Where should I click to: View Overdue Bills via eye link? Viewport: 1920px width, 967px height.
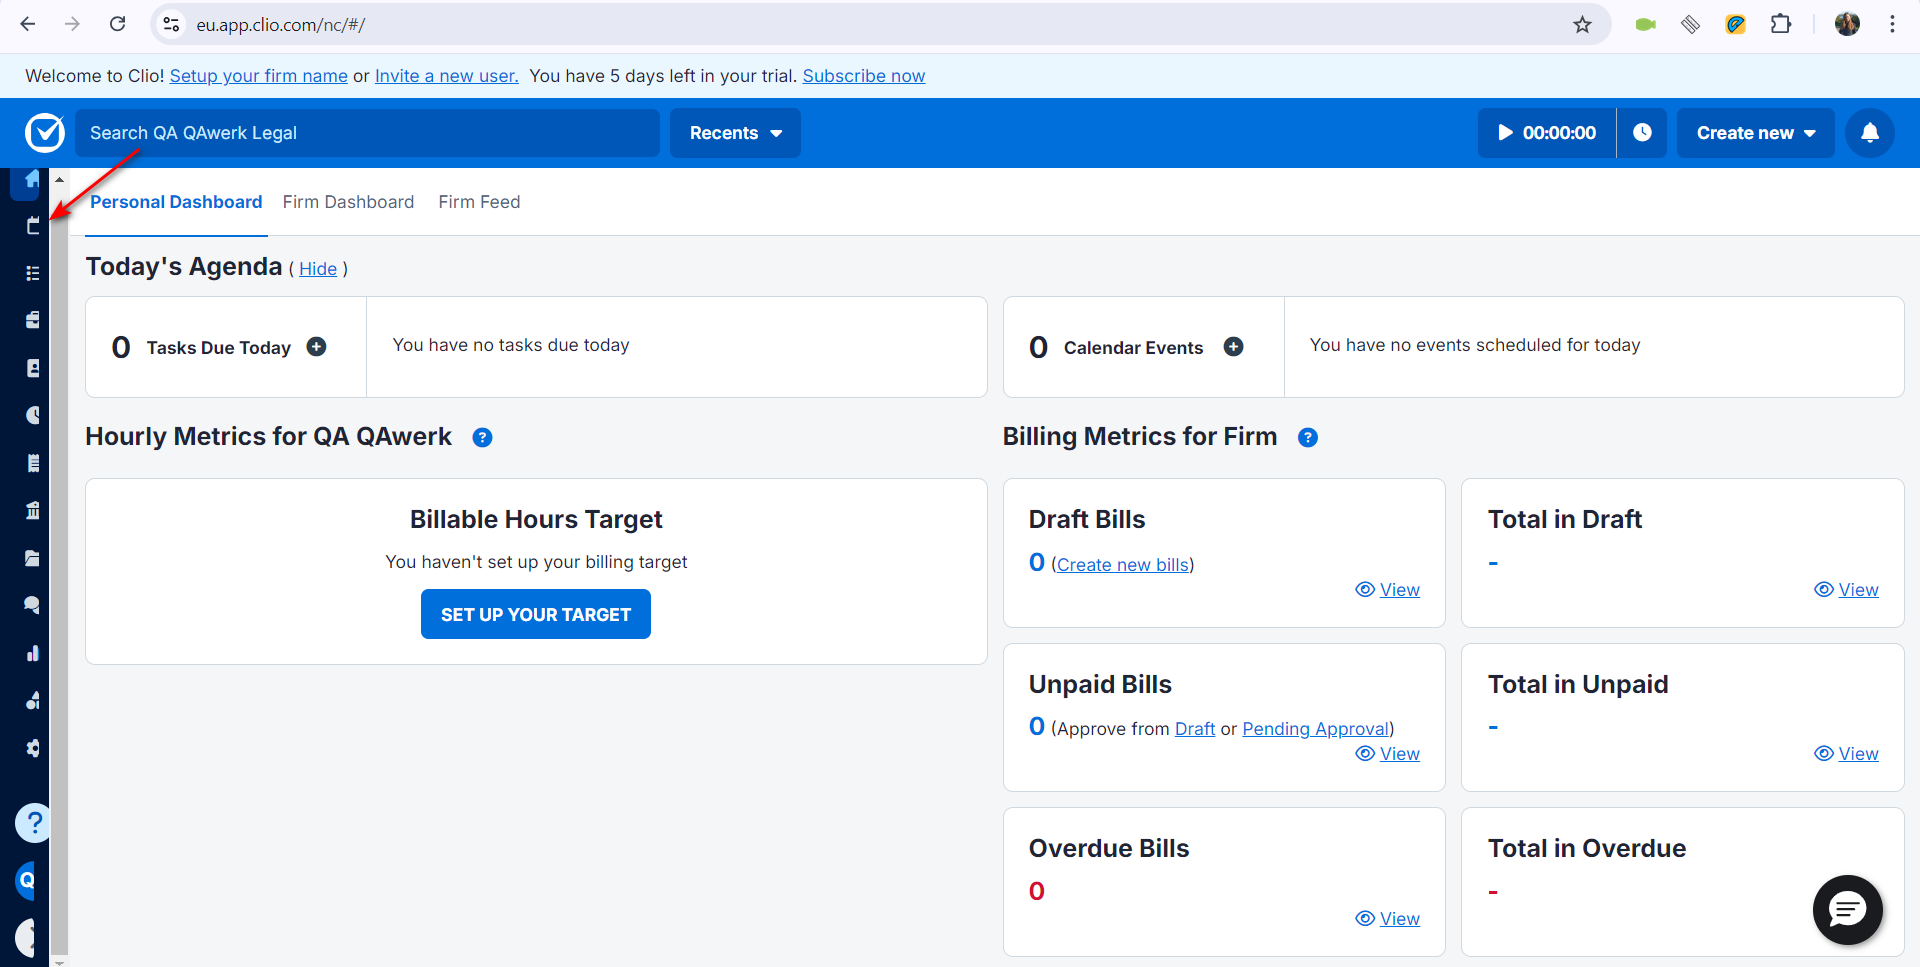pos(1388,919)
